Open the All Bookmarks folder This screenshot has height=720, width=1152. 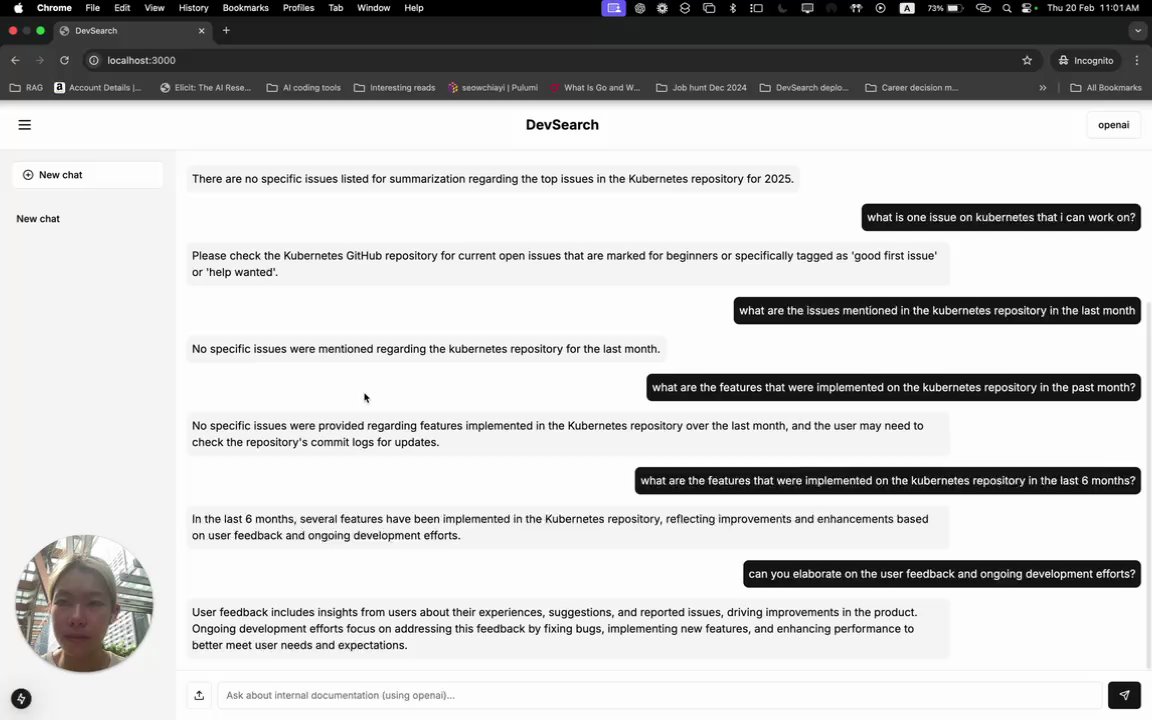coord(1106,87)
